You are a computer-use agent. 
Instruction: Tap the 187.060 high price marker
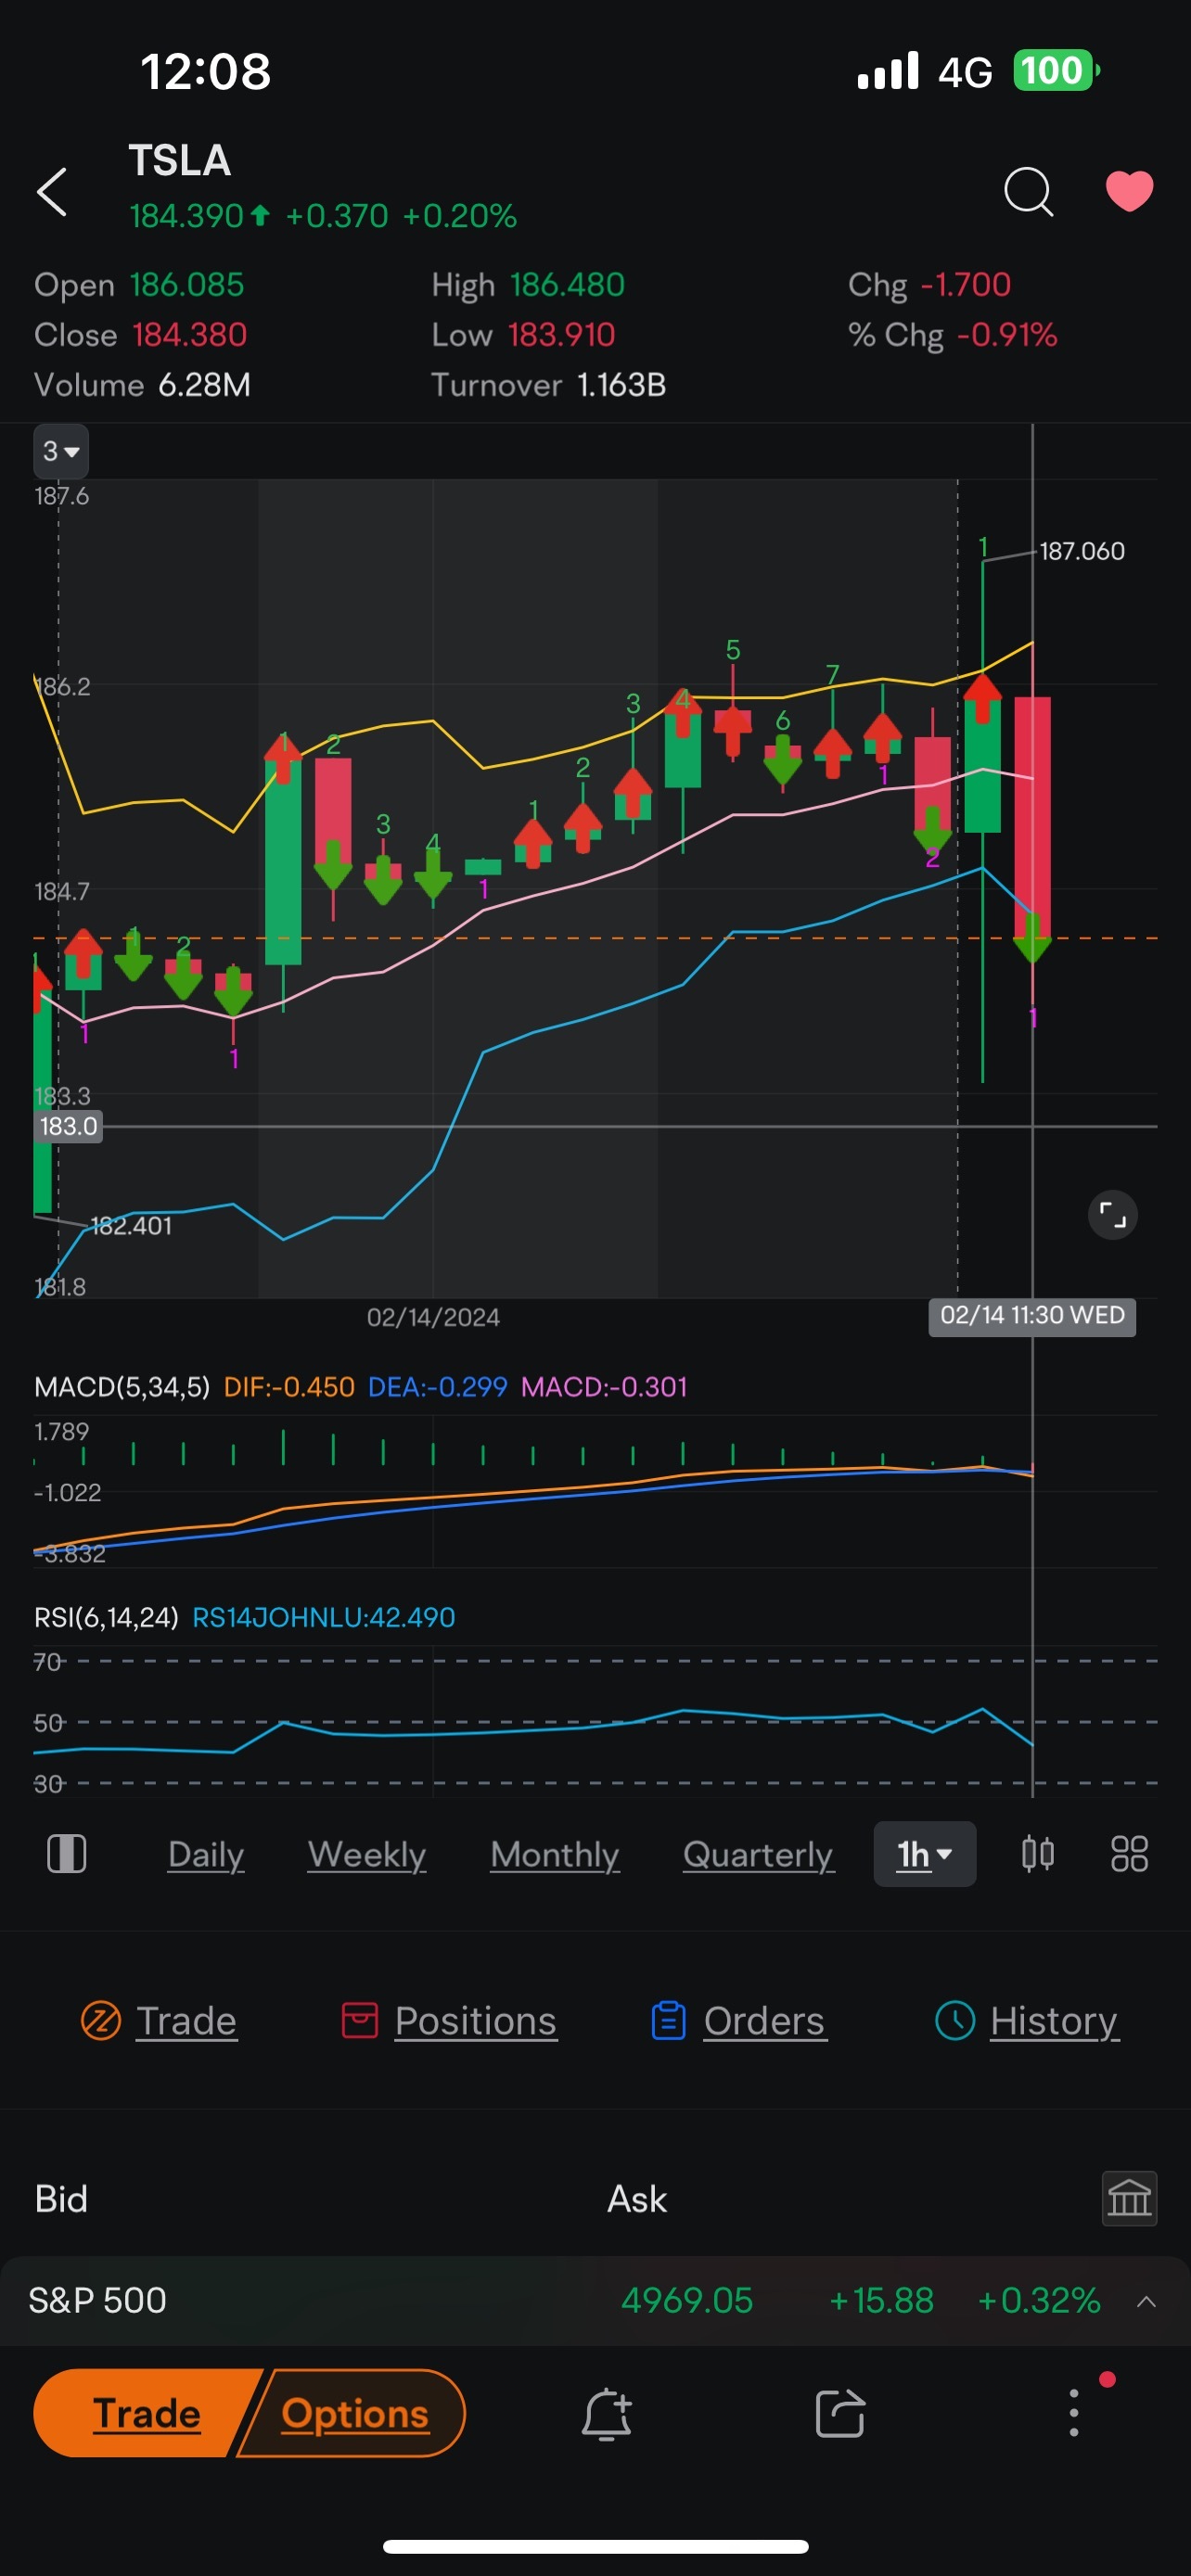coord(1082,551)
